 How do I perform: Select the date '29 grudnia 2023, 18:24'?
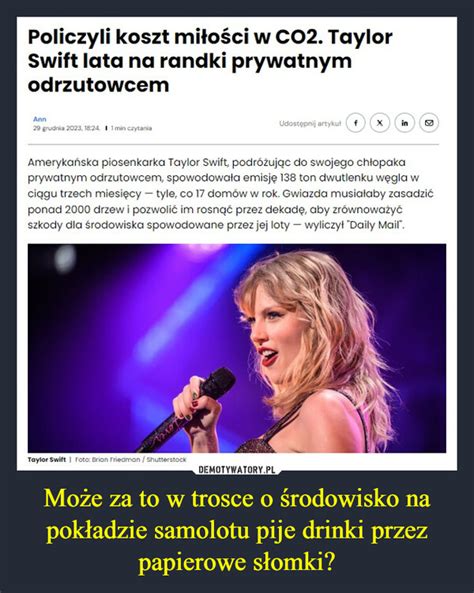[67, 128]
